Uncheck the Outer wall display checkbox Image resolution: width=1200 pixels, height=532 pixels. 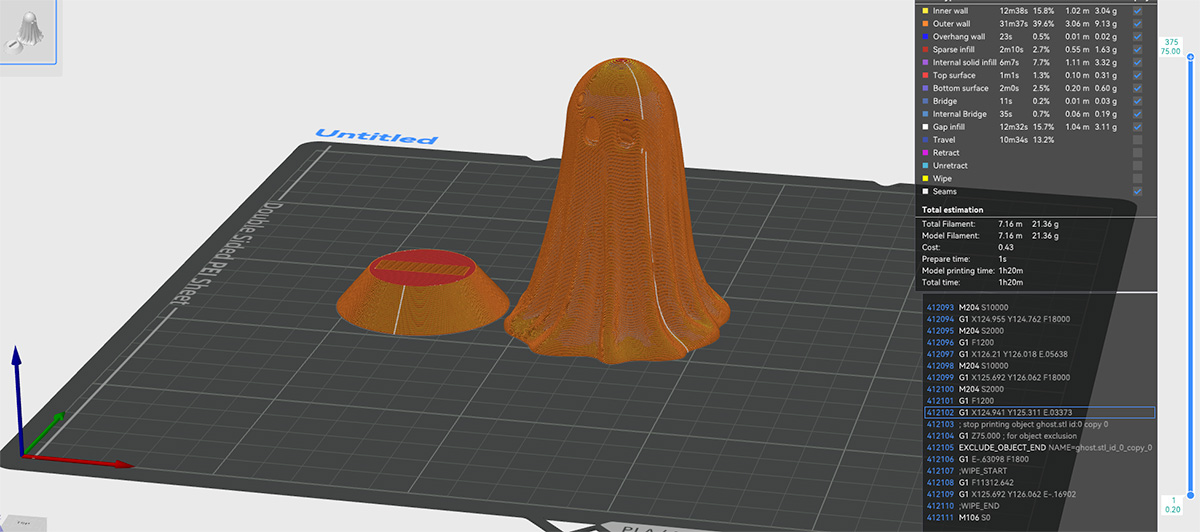1138,23
